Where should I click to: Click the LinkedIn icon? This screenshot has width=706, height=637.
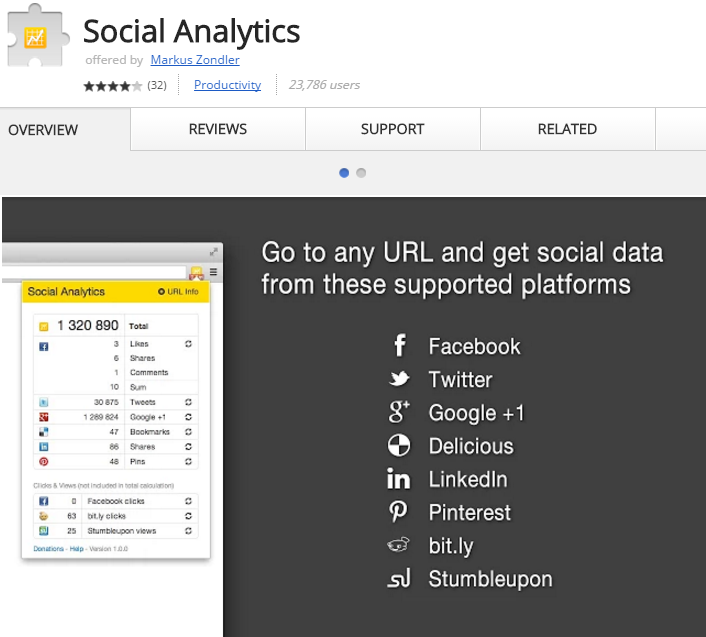point(399,479)
